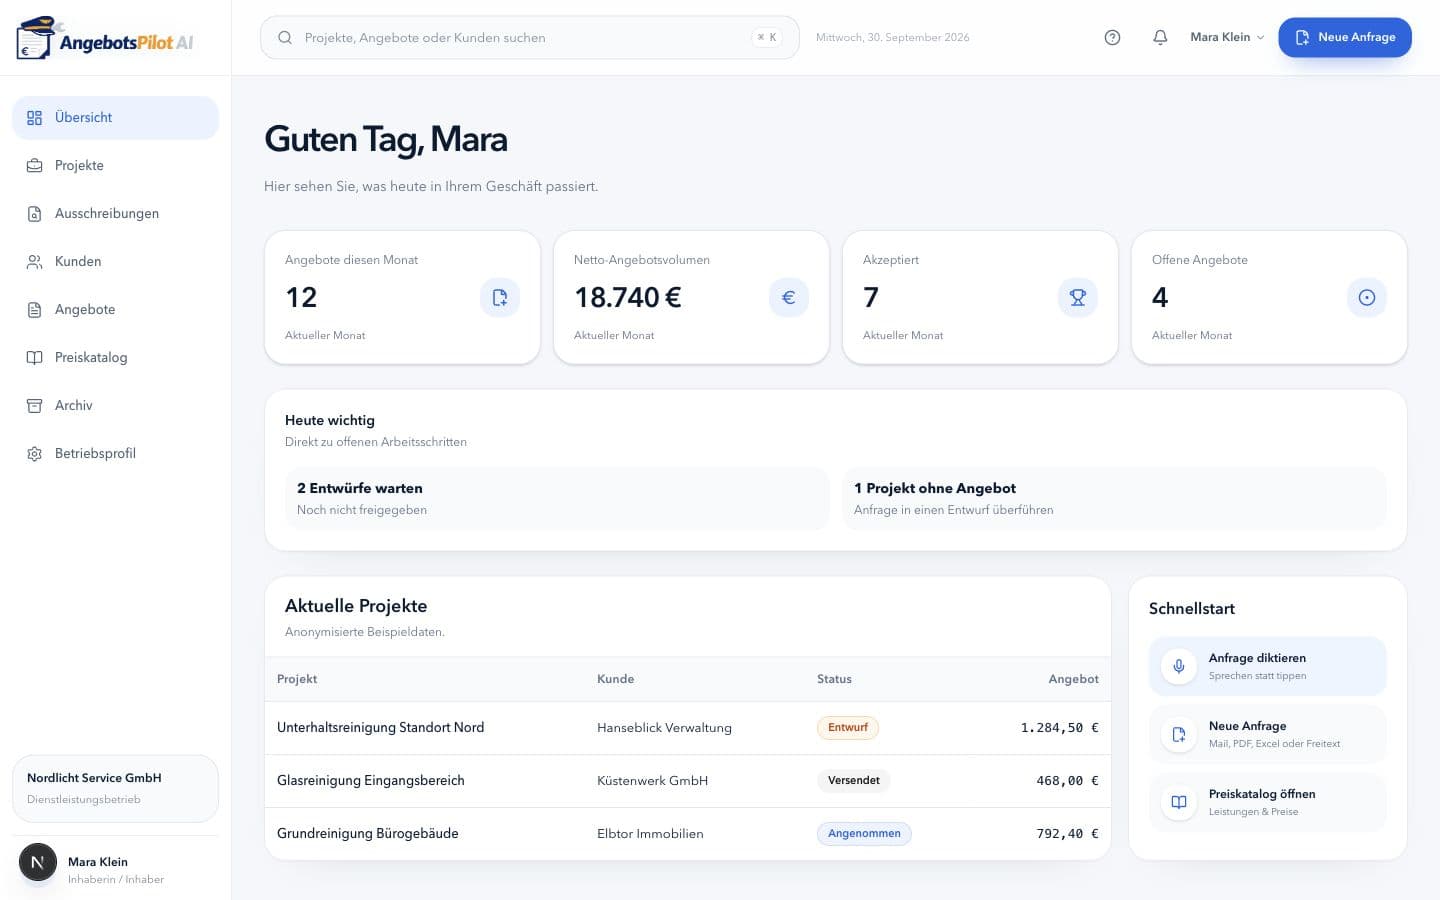
Task: Click the Neue Anfrage button in header
Action: point(1345,37)
